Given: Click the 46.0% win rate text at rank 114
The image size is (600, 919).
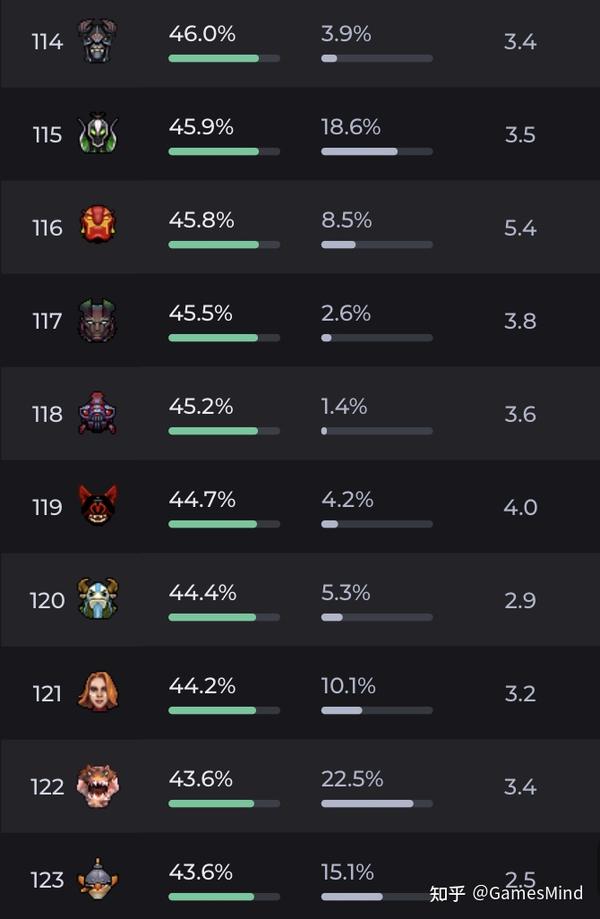Looking at the screenshot, I should click(203, 34).
